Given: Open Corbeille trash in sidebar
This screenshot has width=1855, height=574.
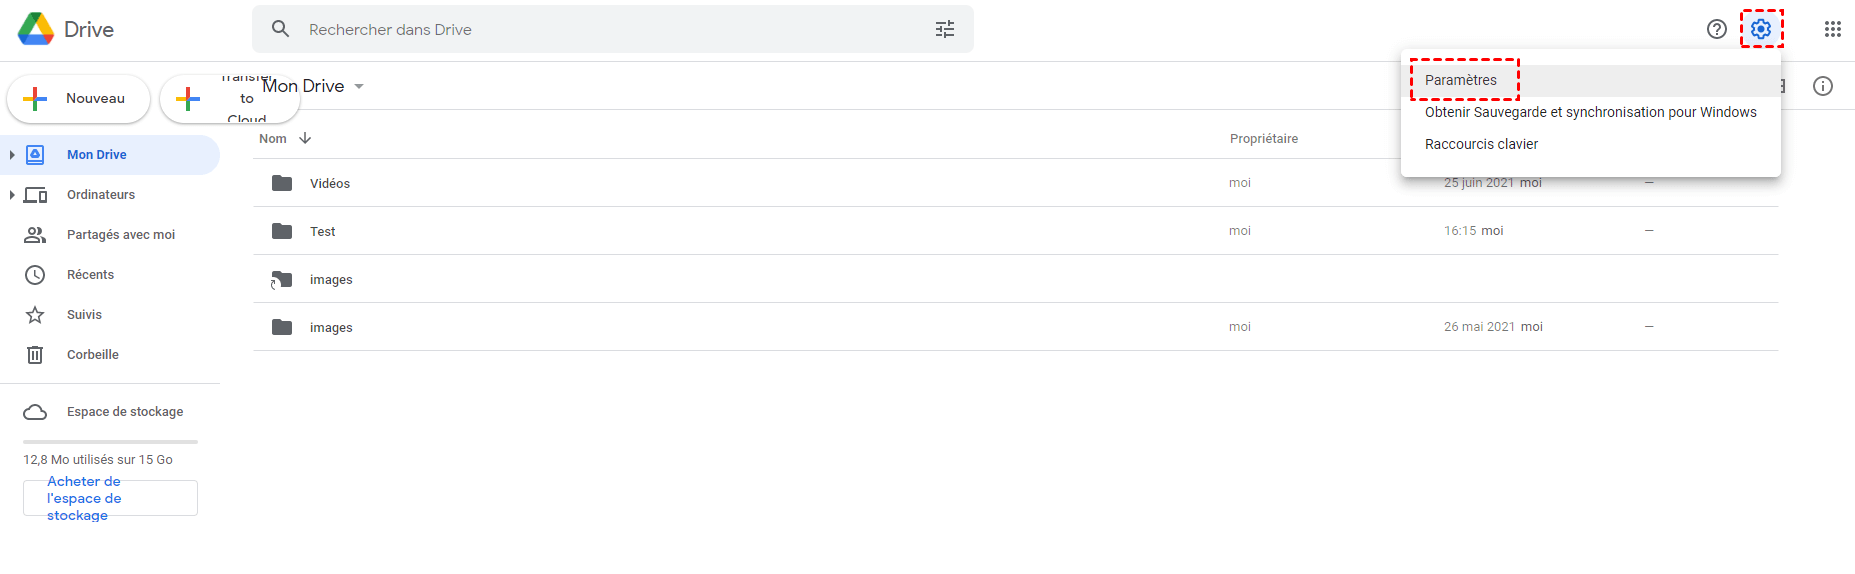Looking at the screenshot, I should 92,355.
